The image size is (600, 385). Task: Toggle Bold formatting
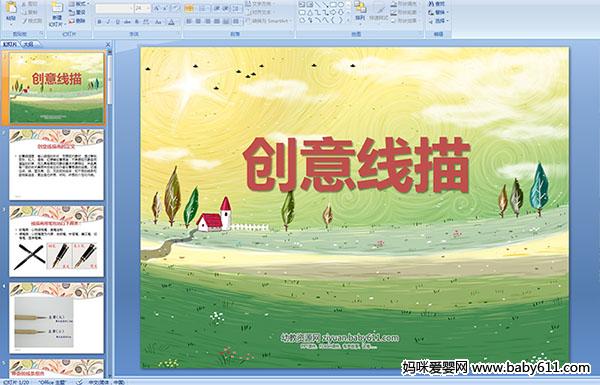pyautogui.click(x=99, y=22)
